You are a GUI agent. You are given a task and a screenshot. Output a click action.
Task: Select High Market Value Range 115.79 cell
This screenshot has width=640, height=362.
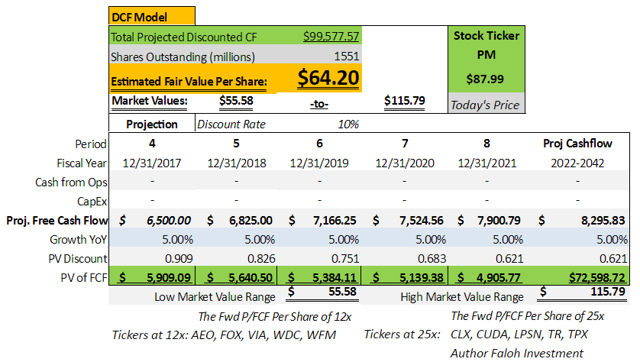pos(582,292)
